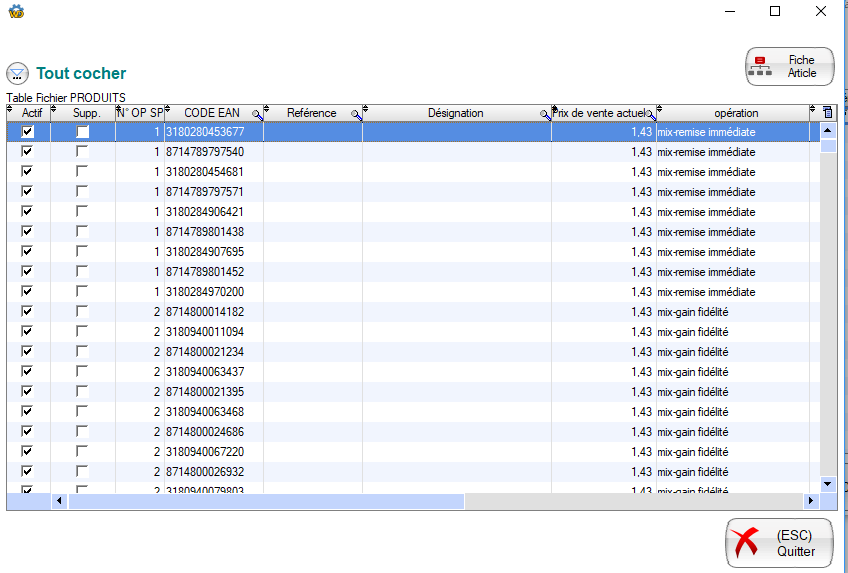Click the application icon in title bar
The height and width of the screenshot is (573, 848).
click(15, 11)
